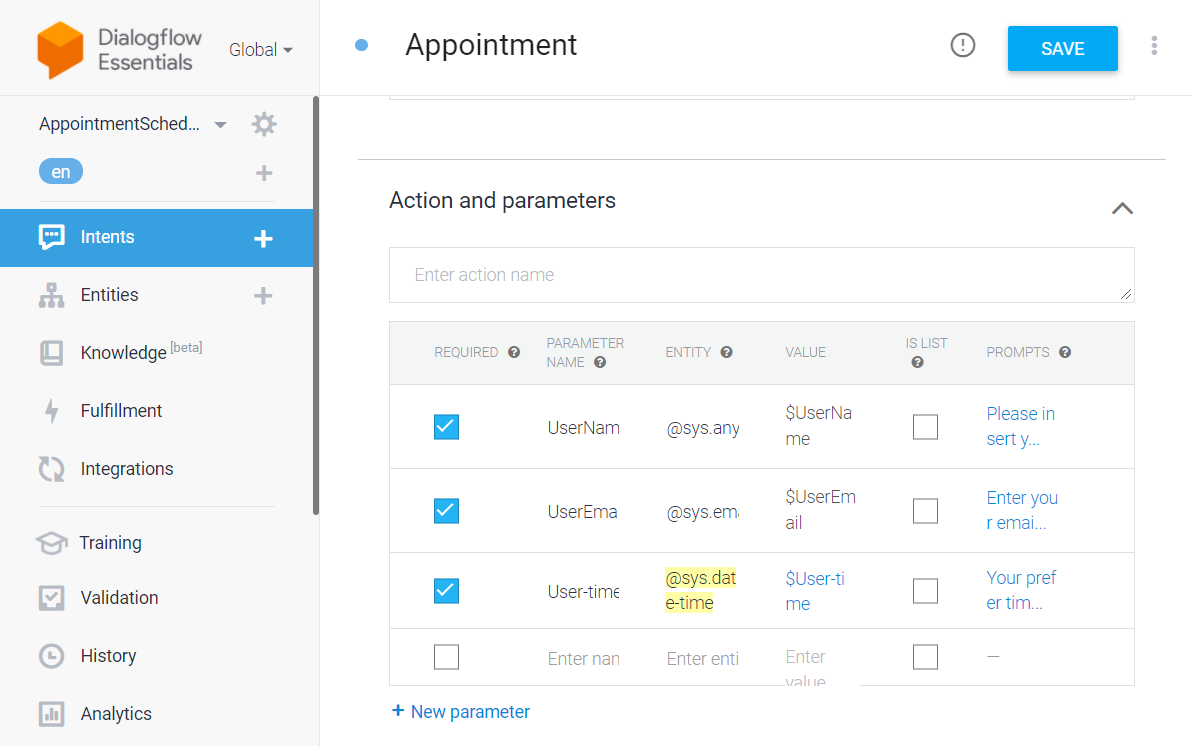Open the Global region dropdown

[261, 50]
